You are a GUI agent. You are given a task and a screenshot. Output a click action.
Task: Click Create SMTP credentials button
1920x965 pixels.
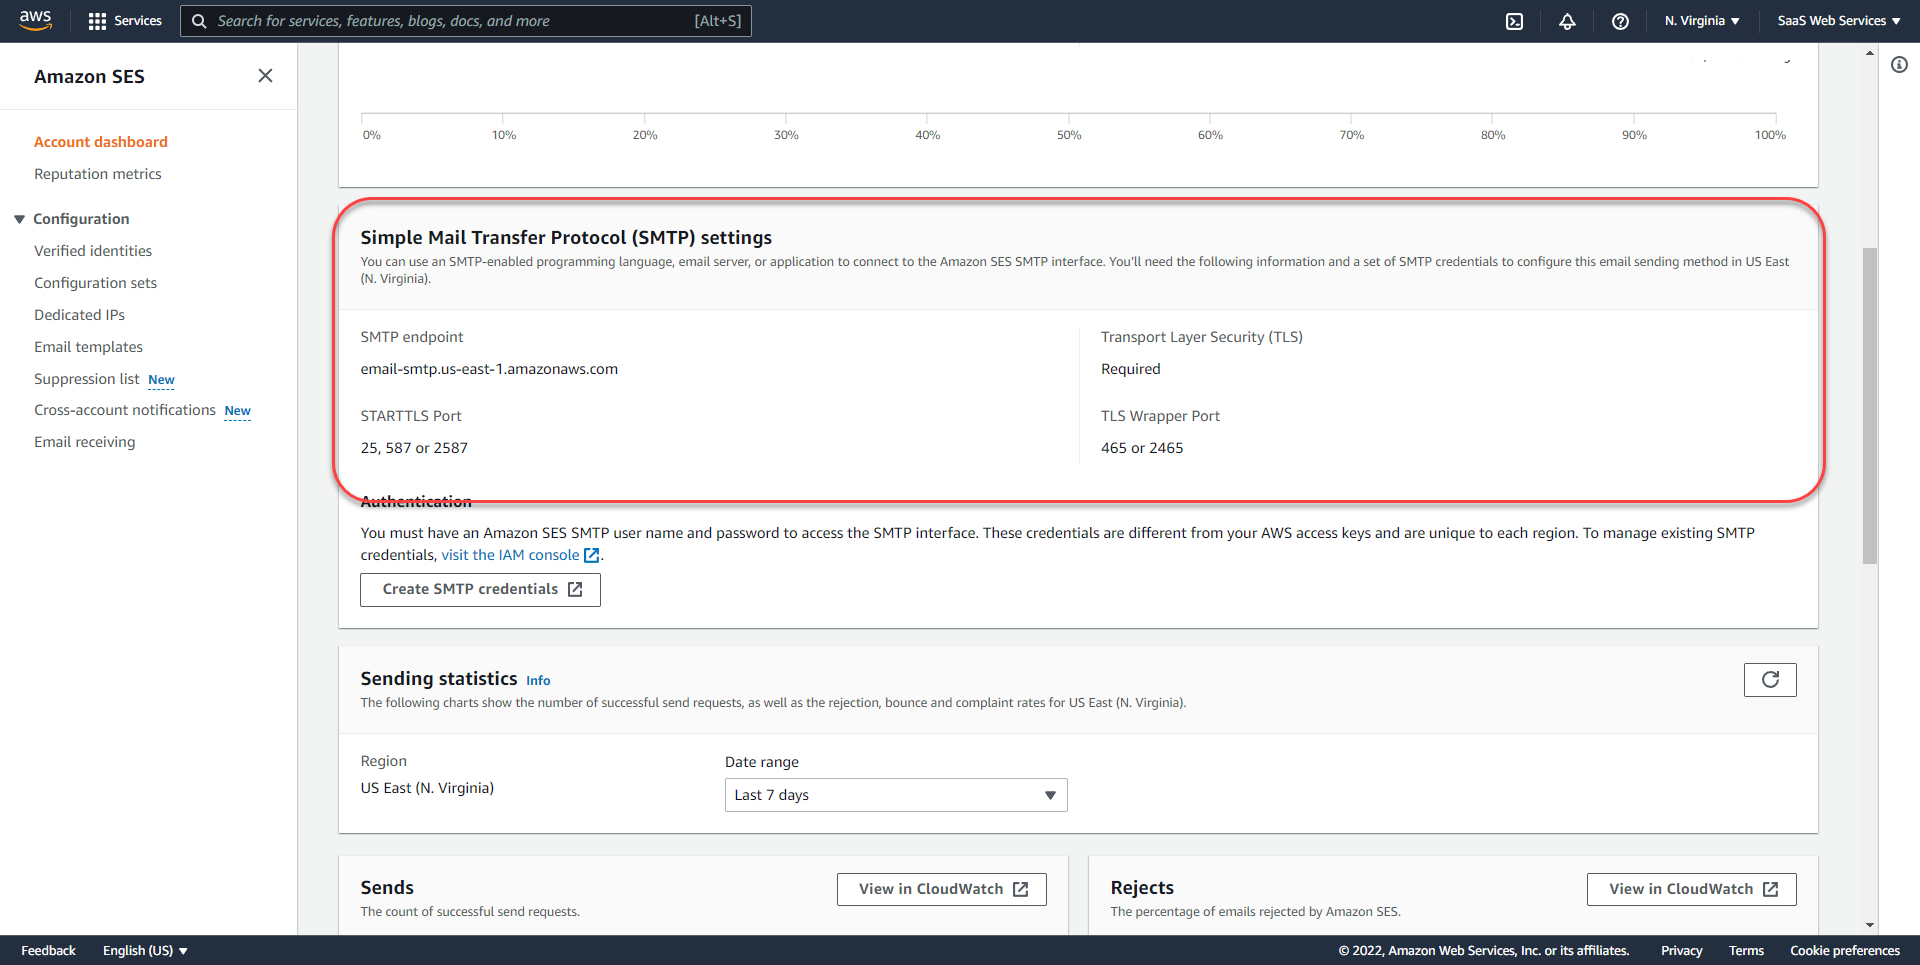pos(480,590)
